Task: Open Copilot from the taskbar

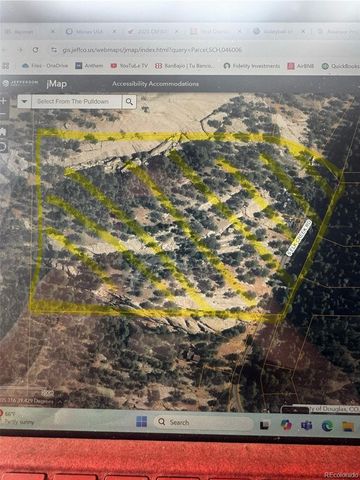Action: [x=286, y=425]
